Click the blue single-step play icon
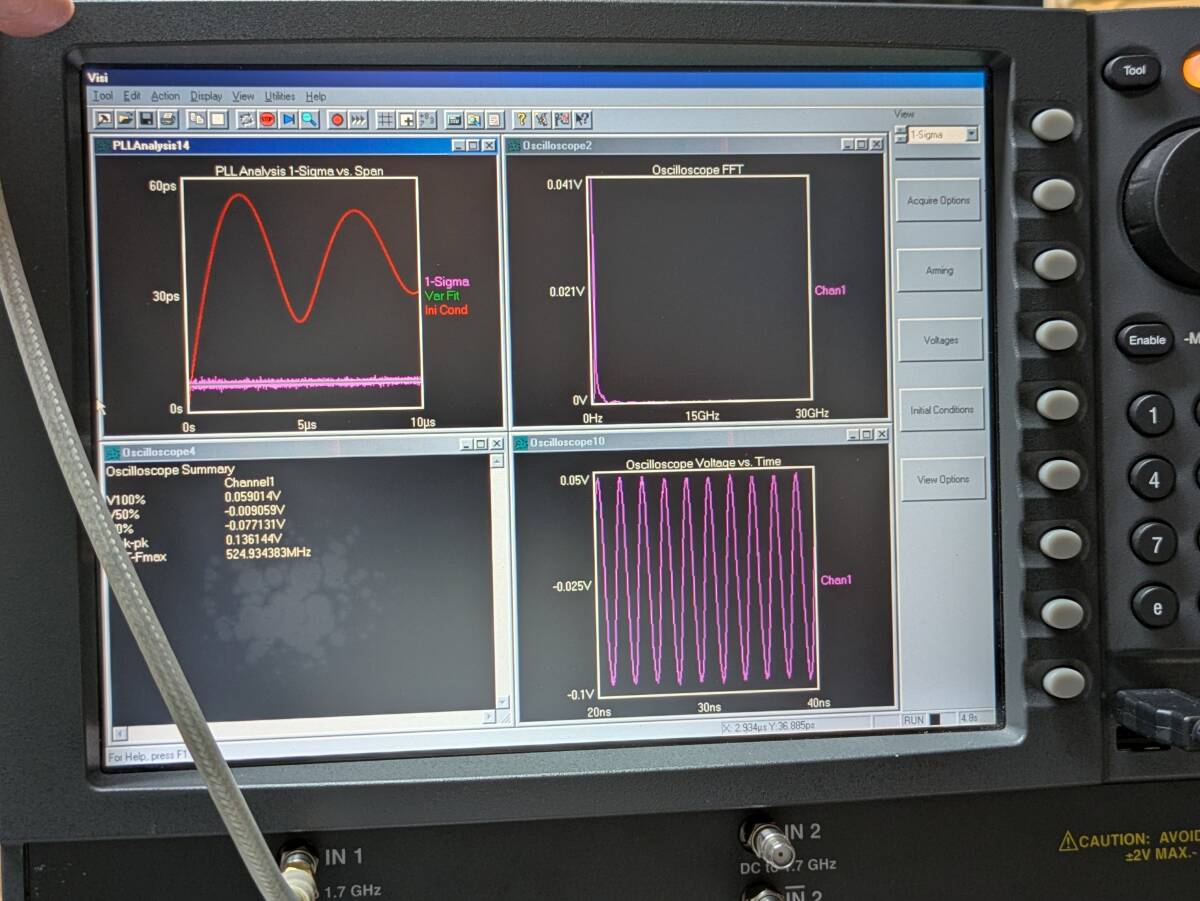The image size is (1200, 901). (x=289, y=120)
